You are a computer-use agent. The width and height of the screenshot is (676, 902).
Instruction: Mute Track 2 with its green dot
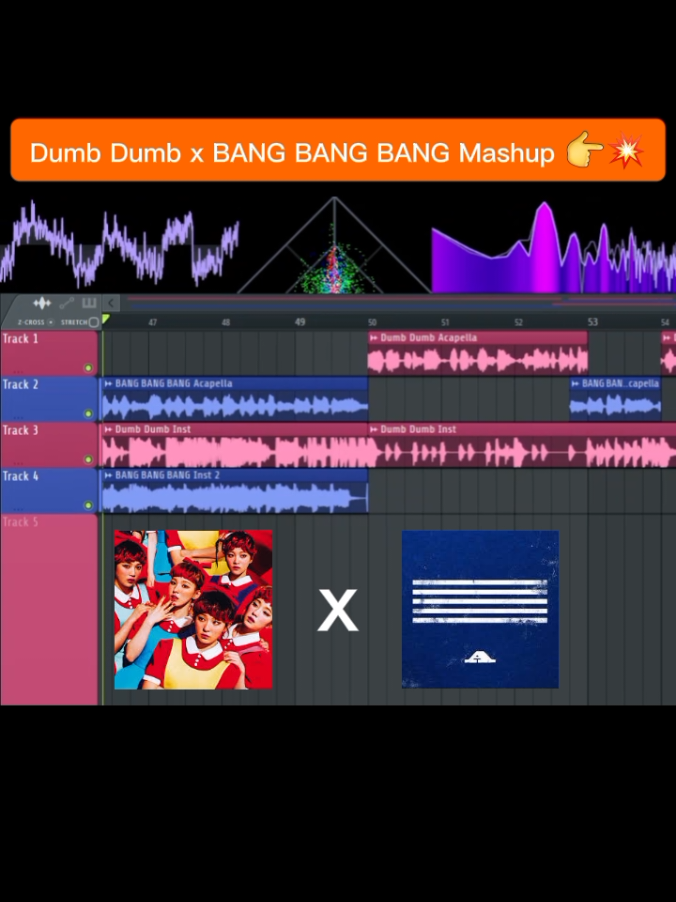tap(88, 414)
